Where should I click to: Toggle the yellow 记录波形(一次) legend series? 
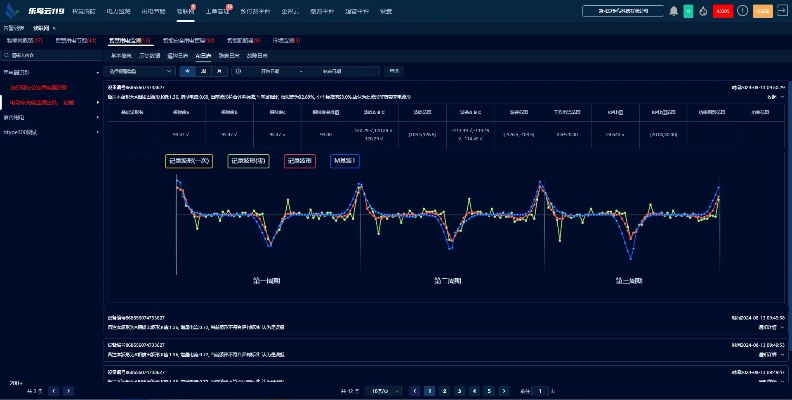tap(189, 160)
